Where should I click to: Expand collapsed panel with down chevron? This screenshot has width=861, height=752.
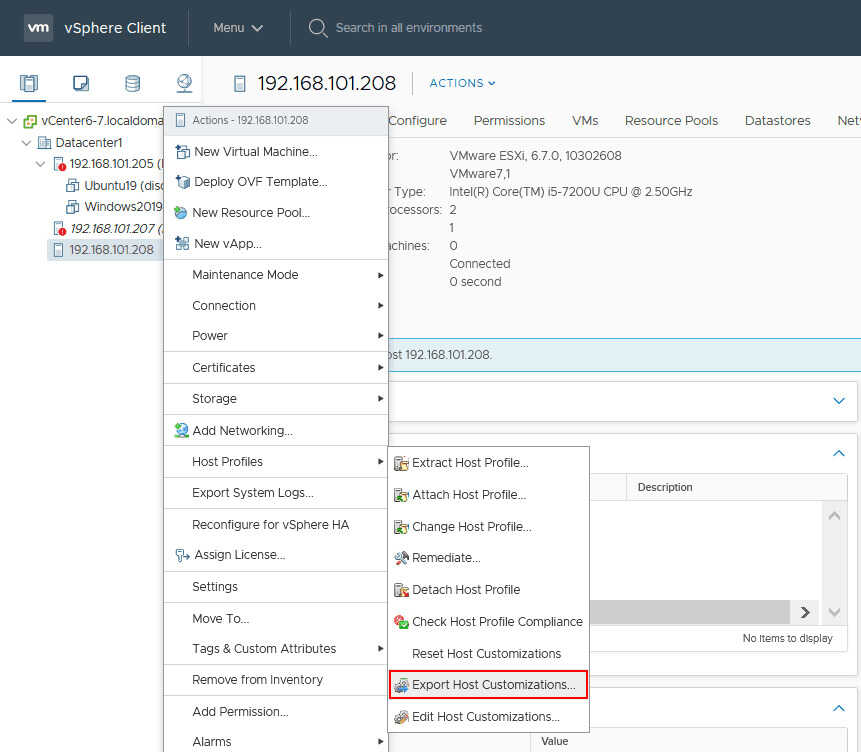838,401
